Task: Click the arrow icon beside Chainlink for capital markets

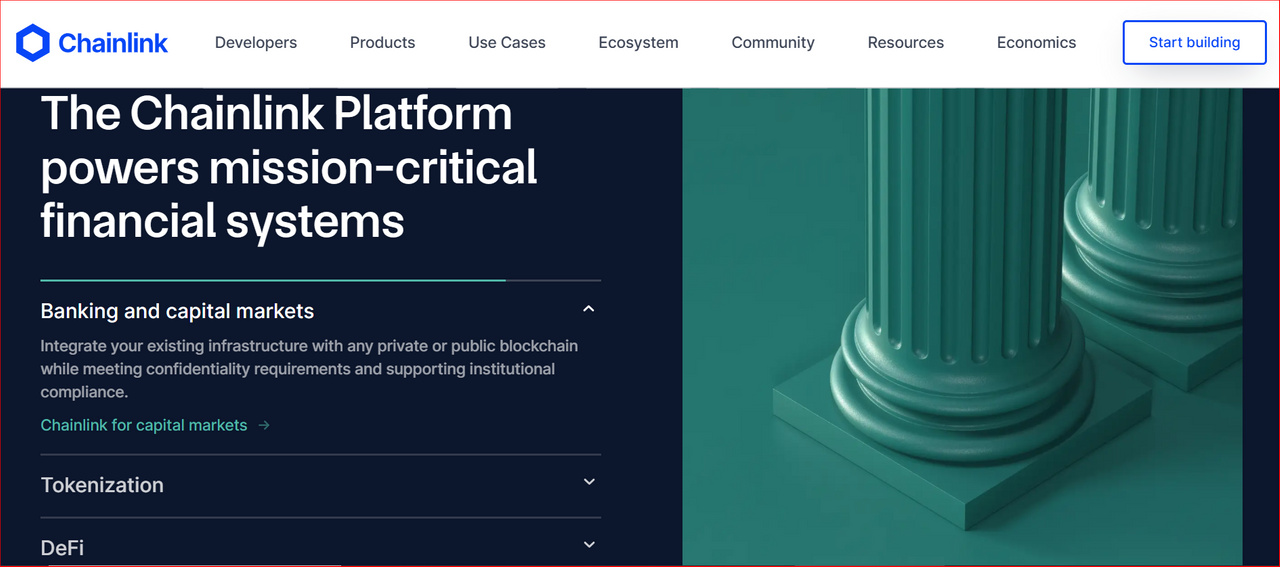Action: (264, 425)
